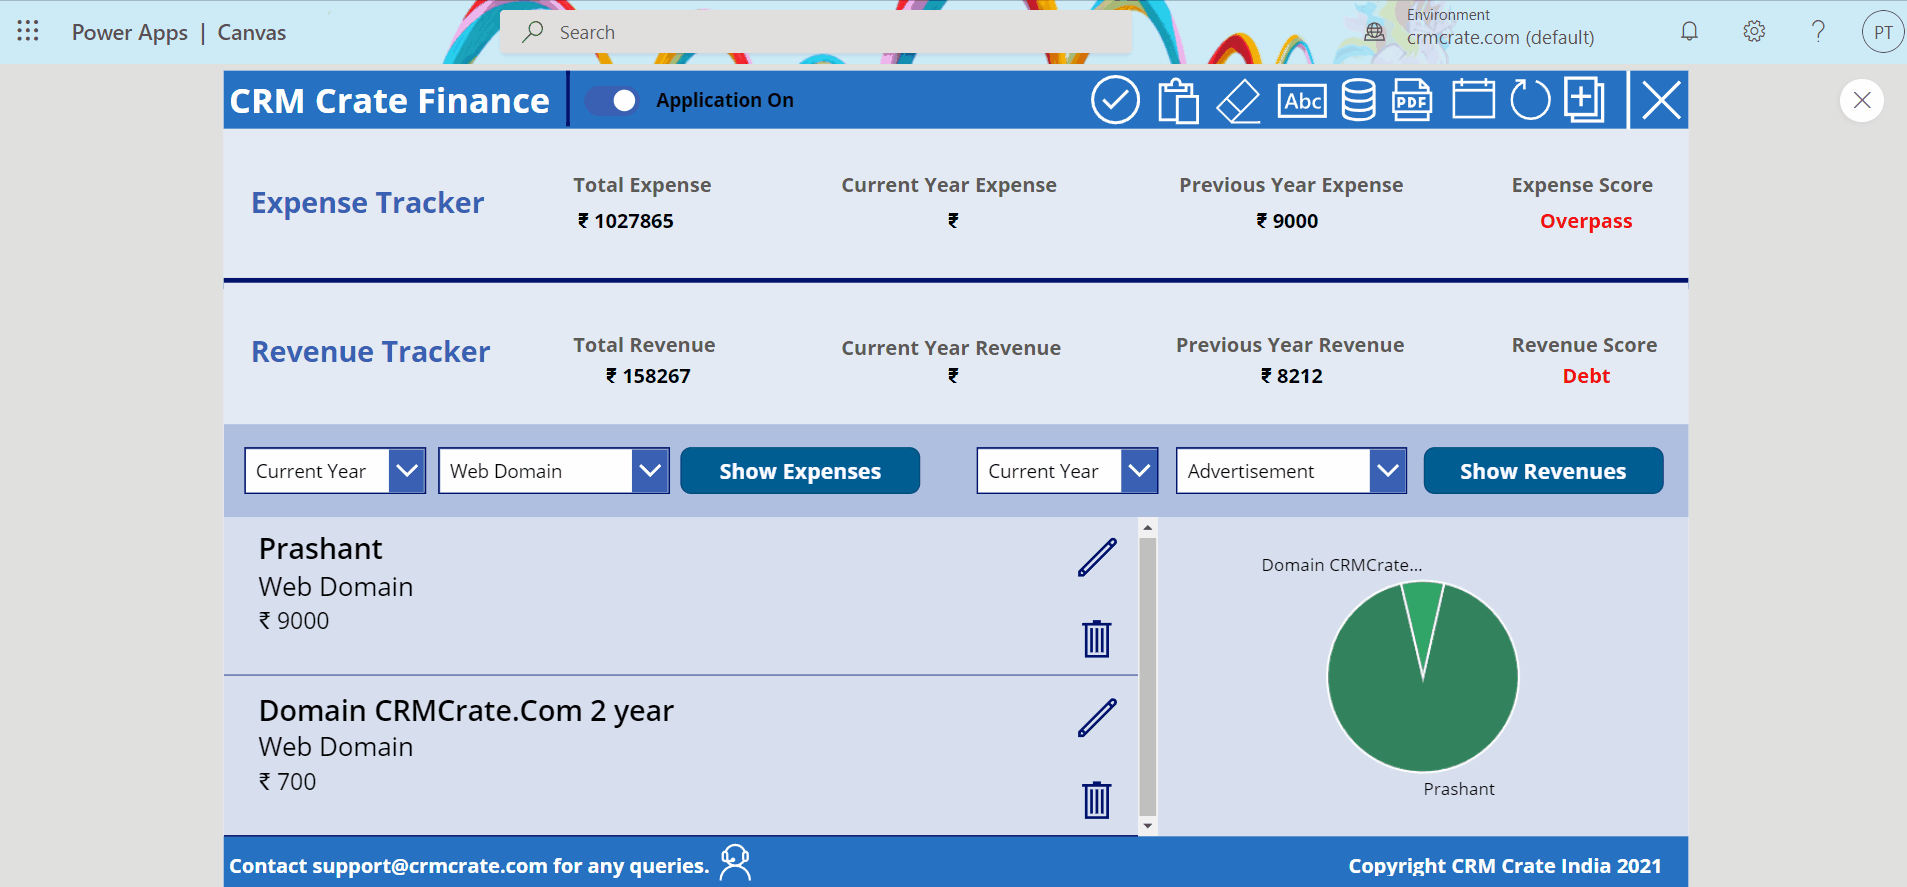The height and width of the screenshot is (887, 1907).
Task: Click the Total Revenue value 158267
Action: pos(648,376)
